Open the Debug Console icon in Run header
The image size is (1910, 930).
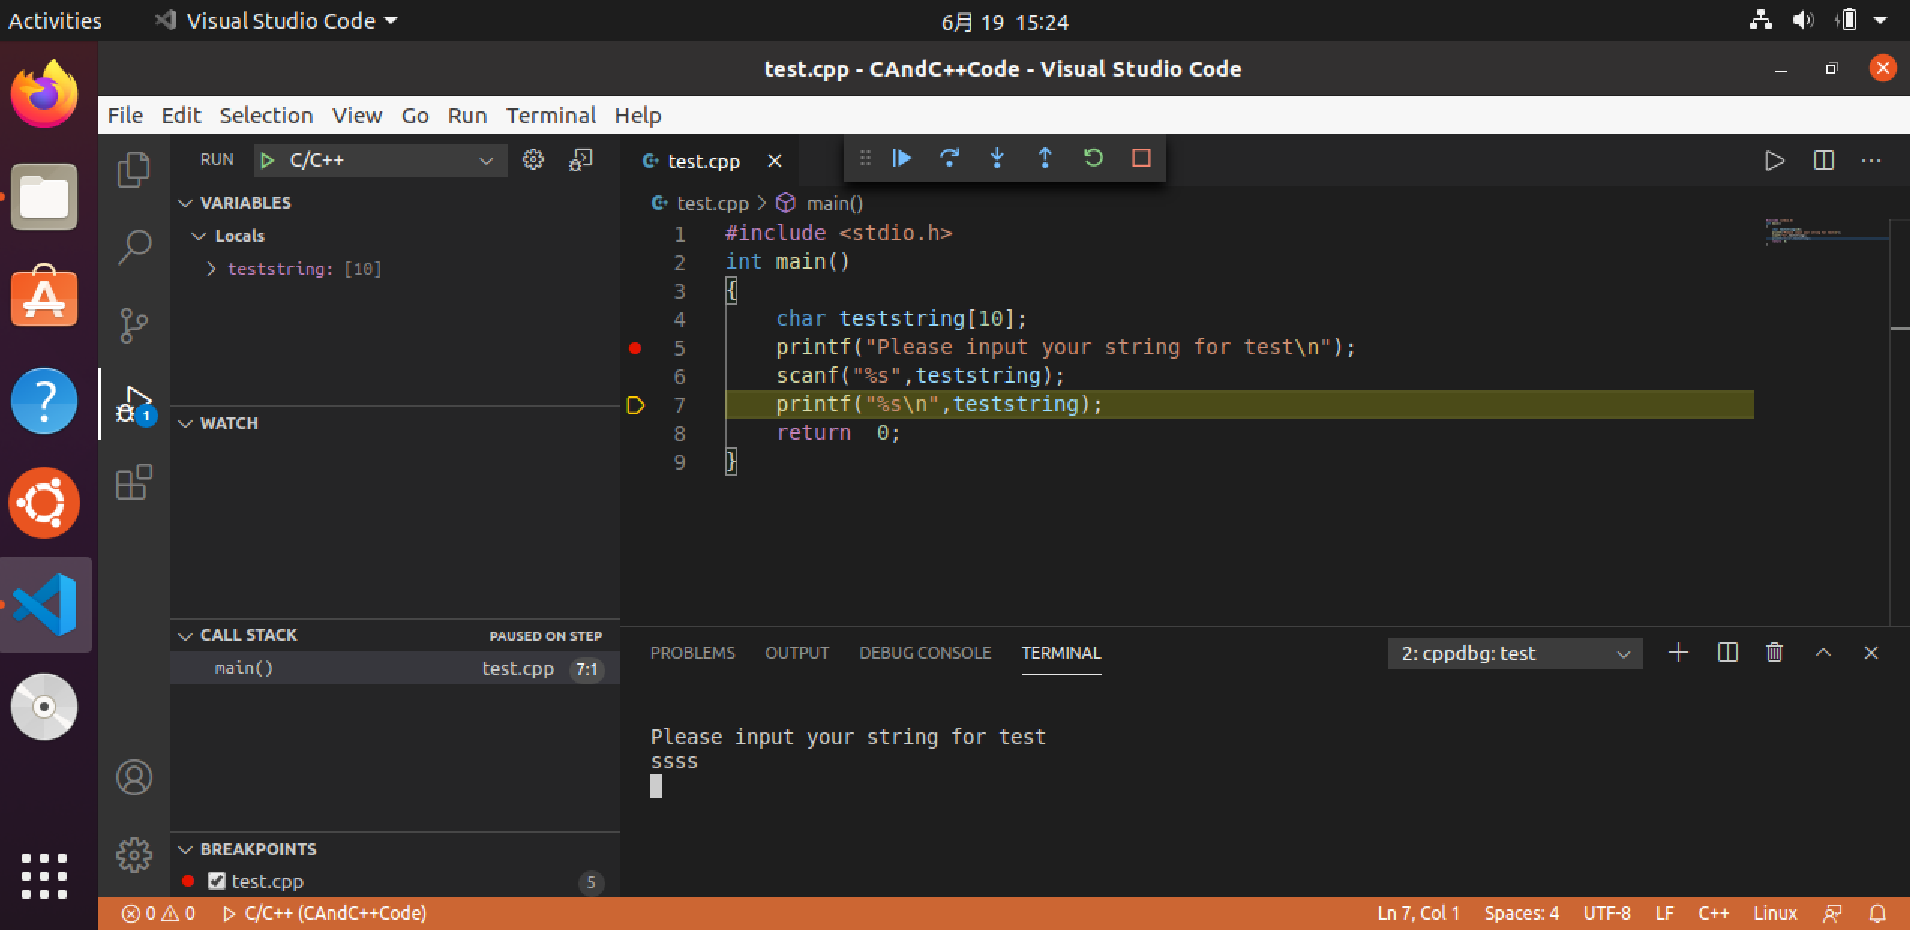(x=581, y=160)
